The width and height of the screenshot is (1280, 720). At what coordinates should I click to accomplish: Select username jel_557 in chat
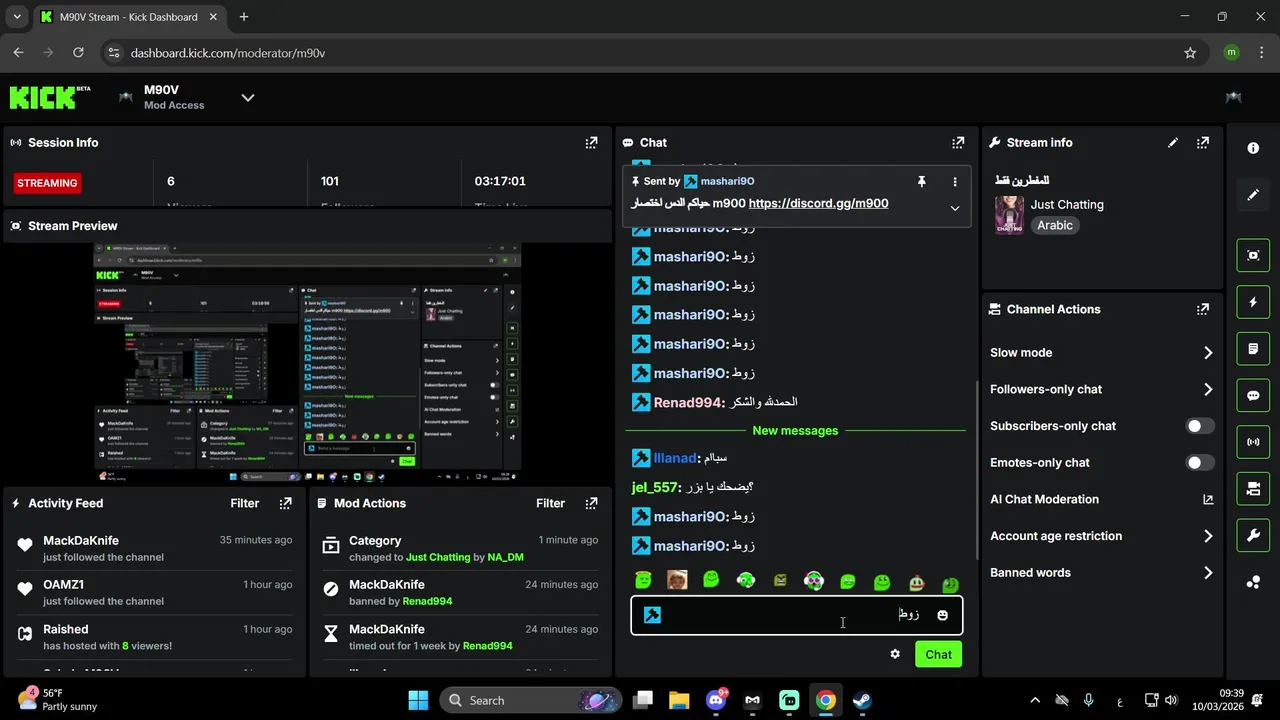655,487
